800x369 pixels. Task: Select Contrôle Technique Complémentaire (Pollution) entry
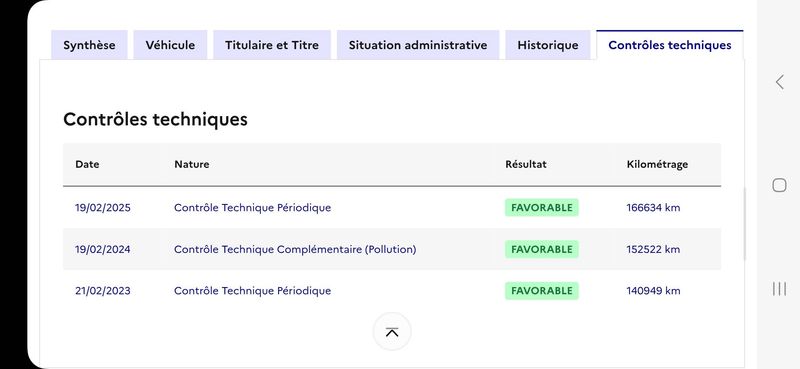coord(295,249)
